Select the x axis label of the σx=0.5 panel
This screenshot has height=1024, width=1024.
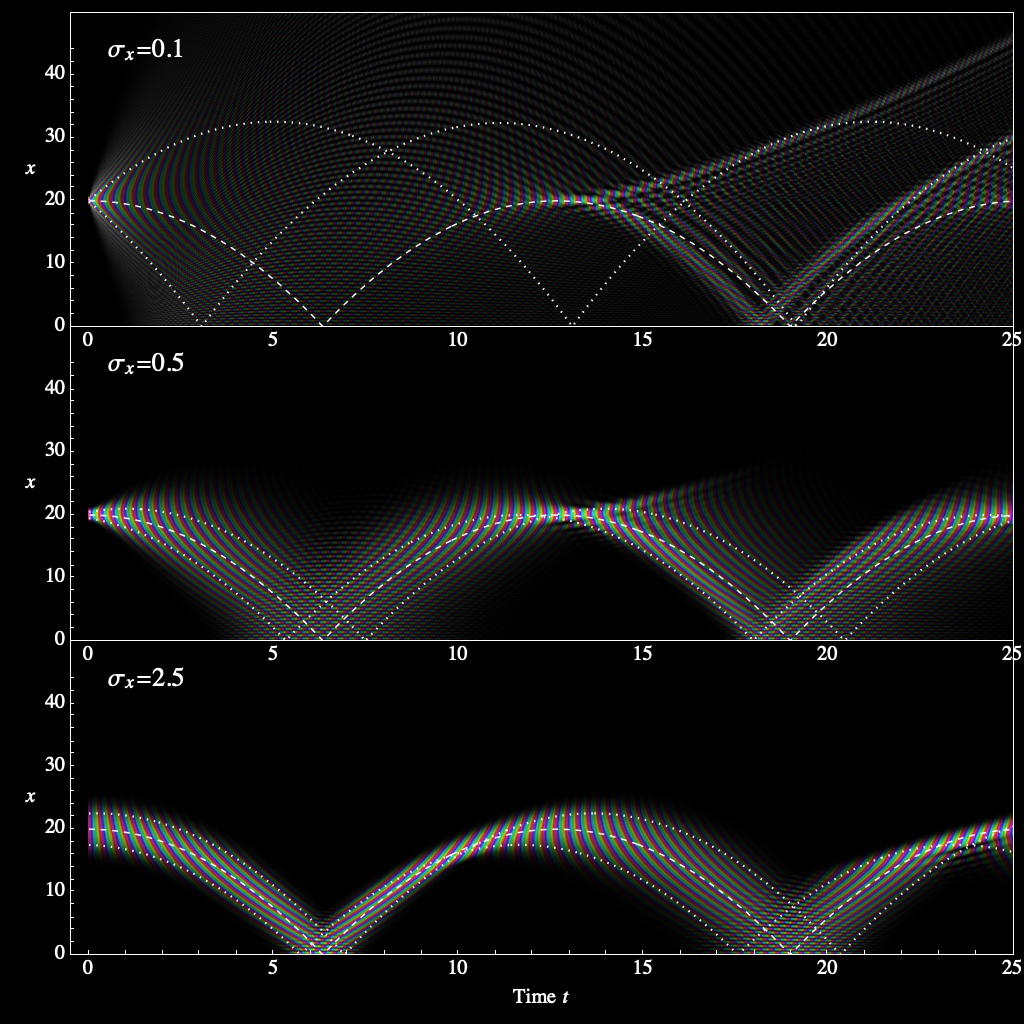[30, 483]
